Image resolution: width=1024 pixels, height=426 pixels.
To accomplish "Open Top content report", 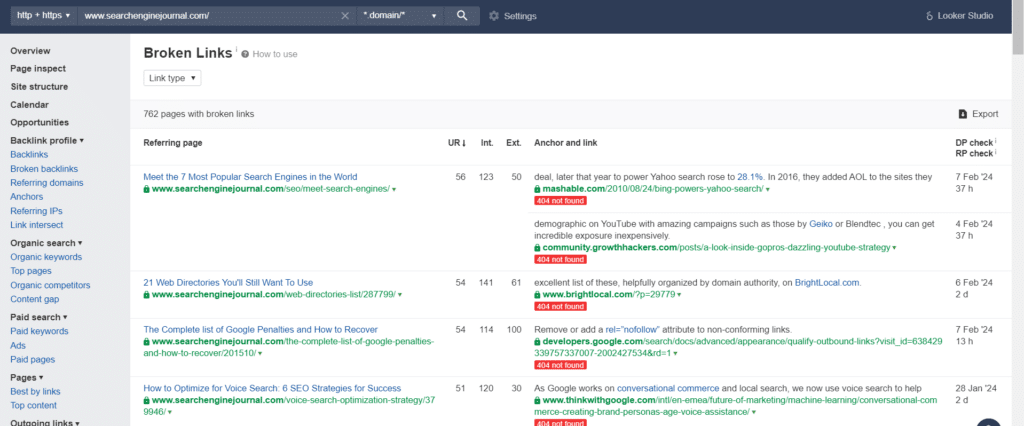I will pyautogui.click(x=33, y=406).
